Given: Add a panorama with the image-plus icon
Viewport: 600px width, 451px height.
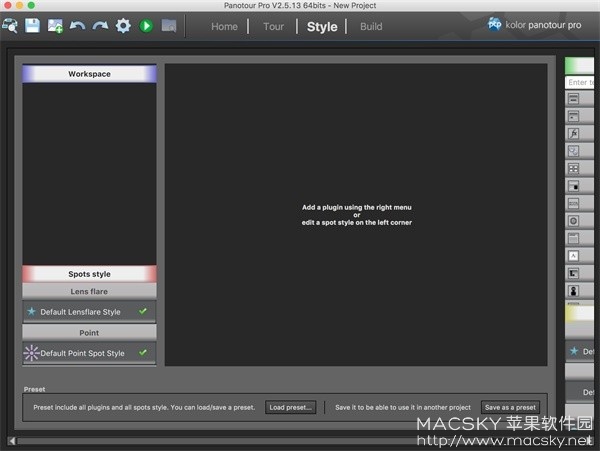Looking at the screenshot, I should 55,26.
